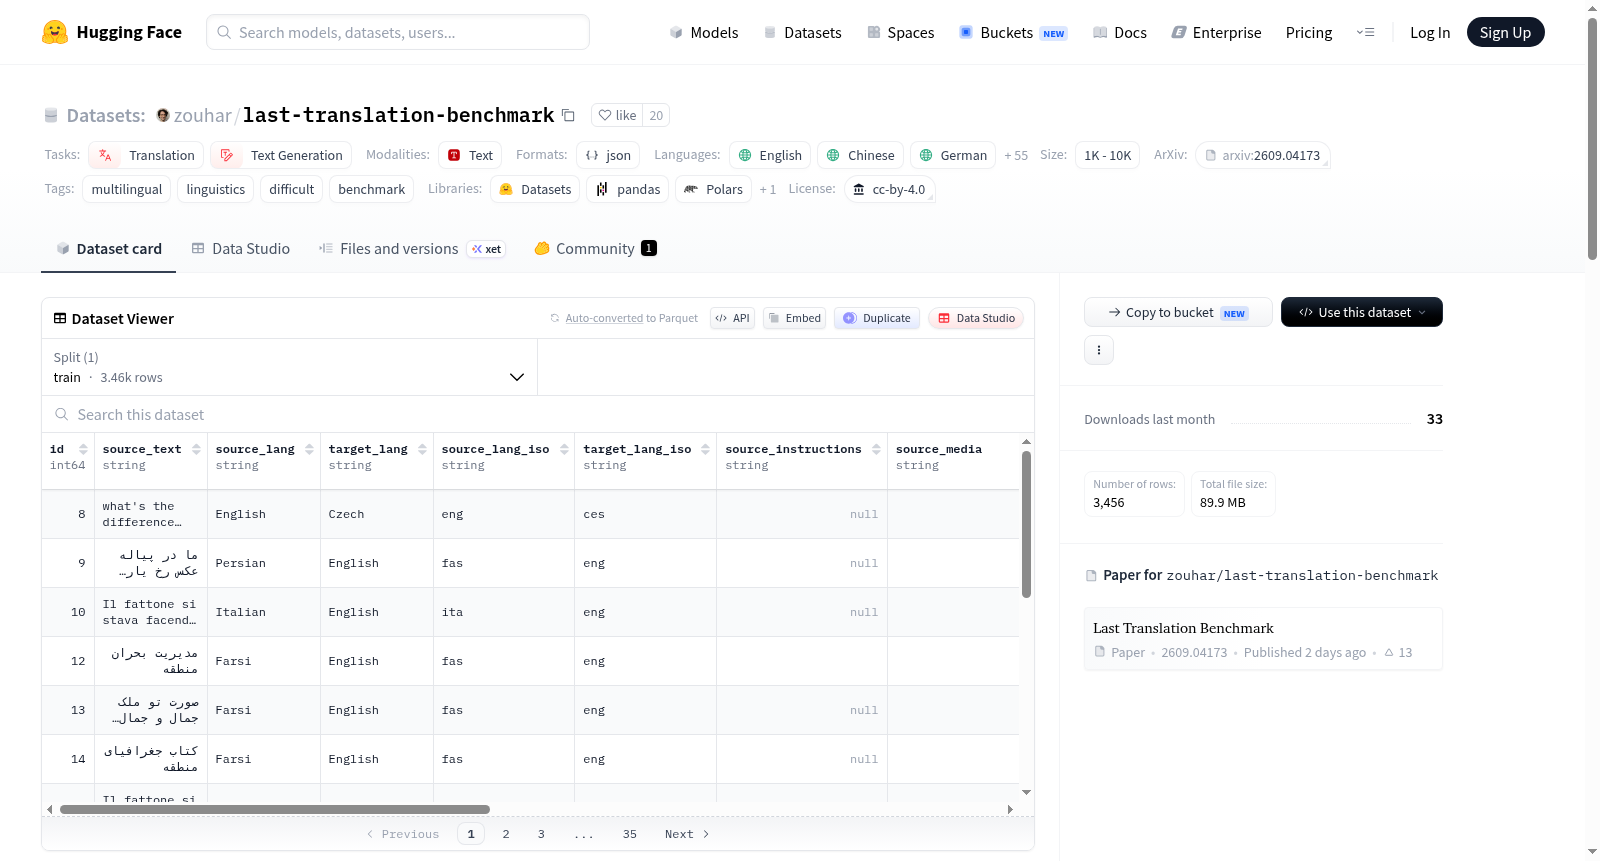Click the magnifier icon in dataset search
The image size is (1600, 861).
(x=62, y=414)
